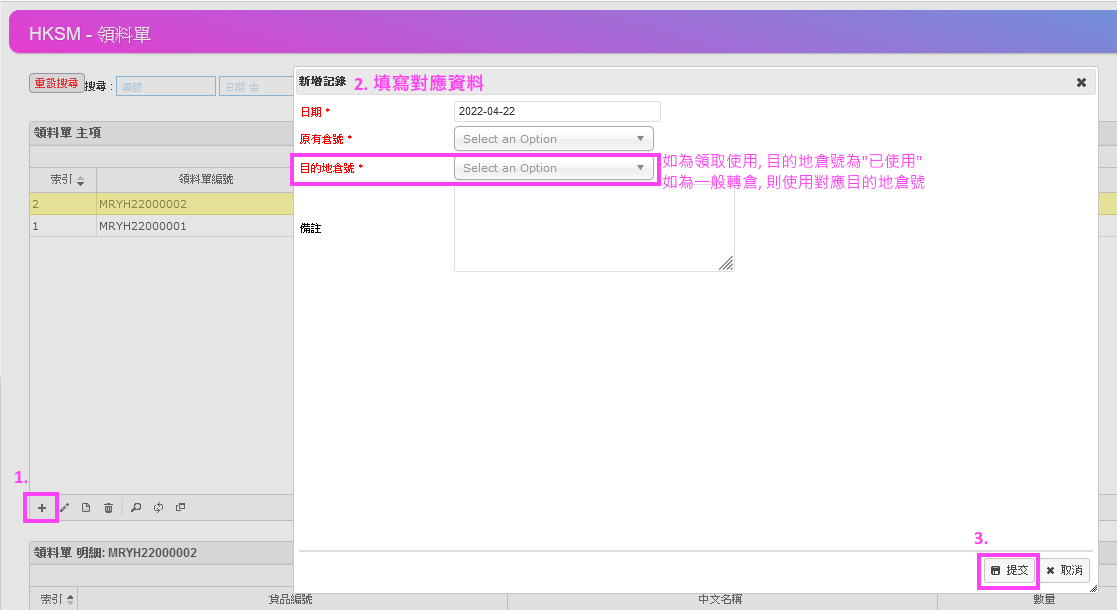Image resolution: width=1117 pixels, height=610 pixels.
Task: Click the duplicate windows icon in the toolbar
Action: (181, 507)
